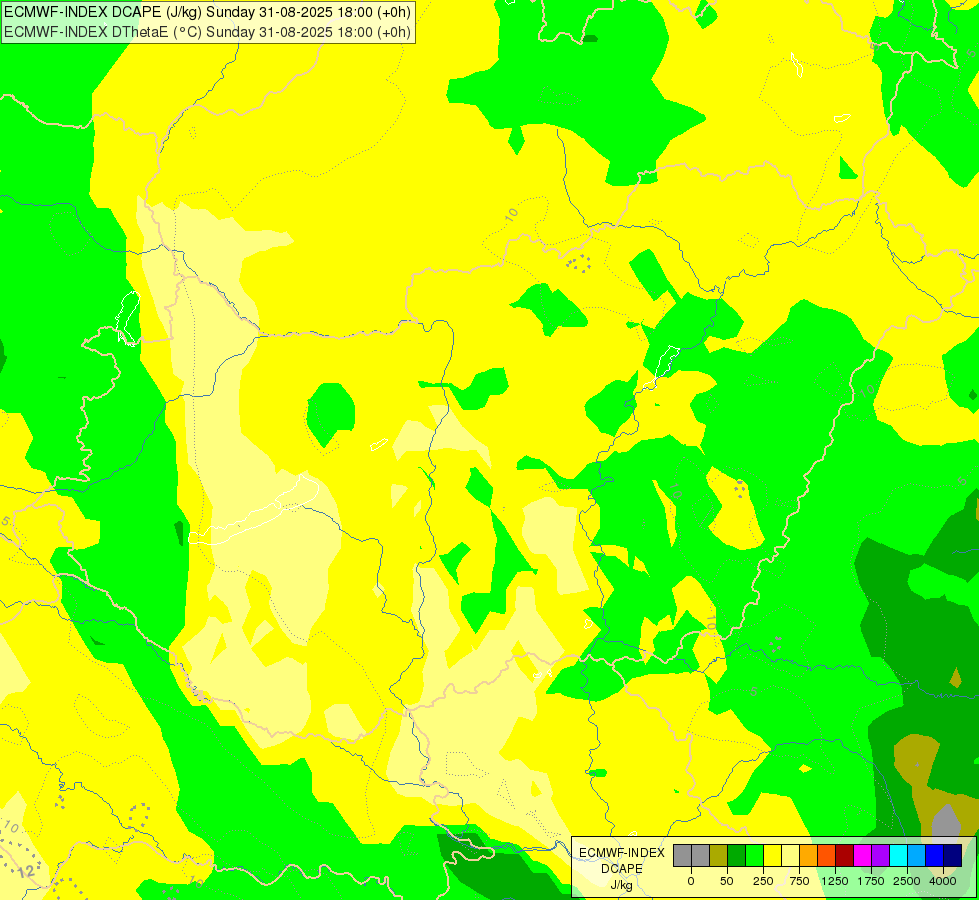Image resolution: width=979 pixels, height=900 pixels.
Task: Pick the medium blue legend swatch
Action: coord(935,856)
